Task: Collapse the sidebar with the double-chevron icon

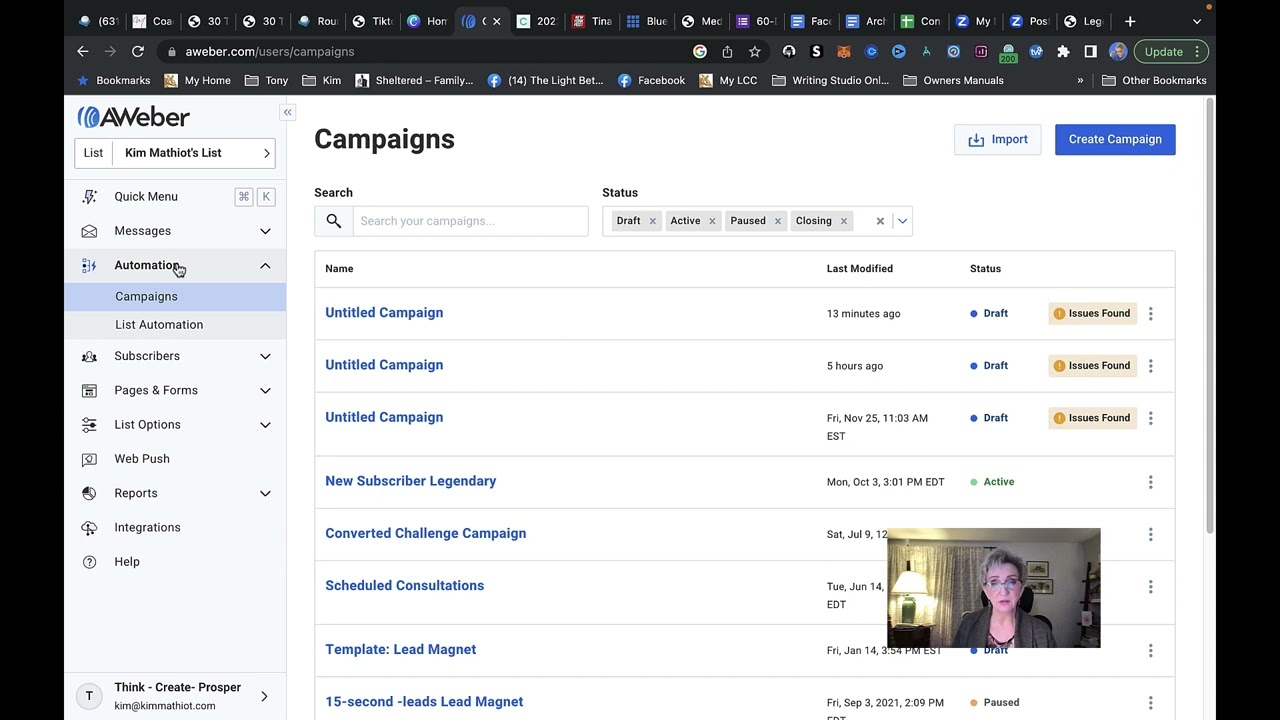Action: click(x=287, y=112)
